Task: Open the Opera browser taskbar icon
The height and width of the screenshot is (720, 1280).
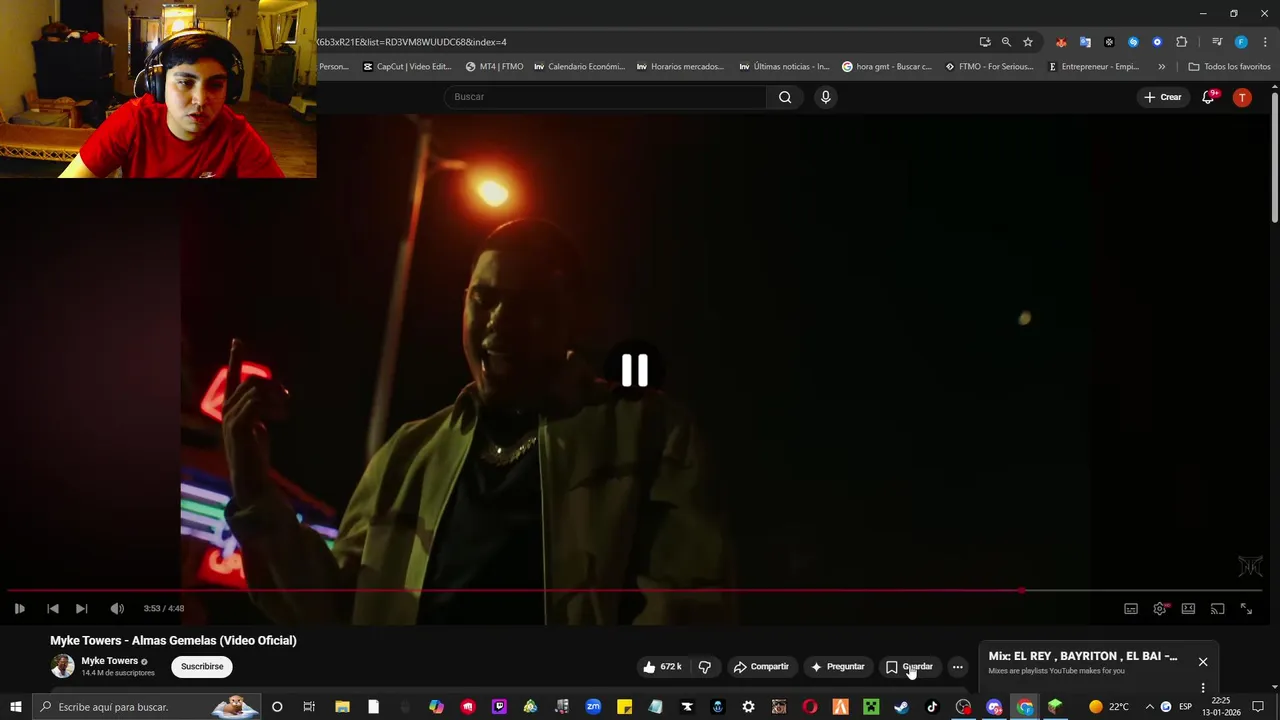Action: point(809,707)
